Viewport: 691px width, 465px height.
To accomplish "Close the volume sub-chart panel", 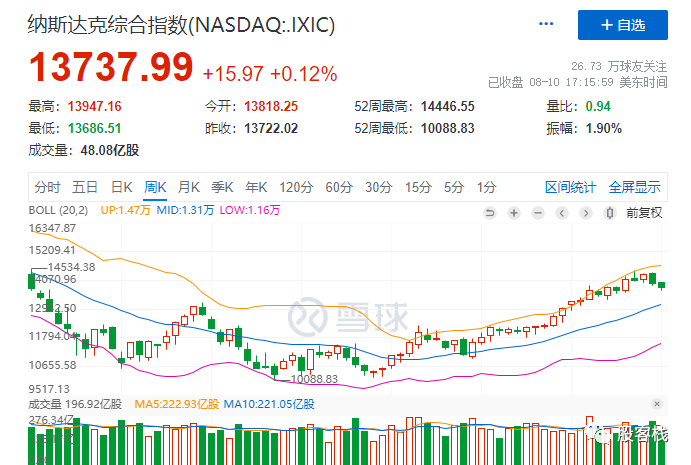I will pos(657,404).
